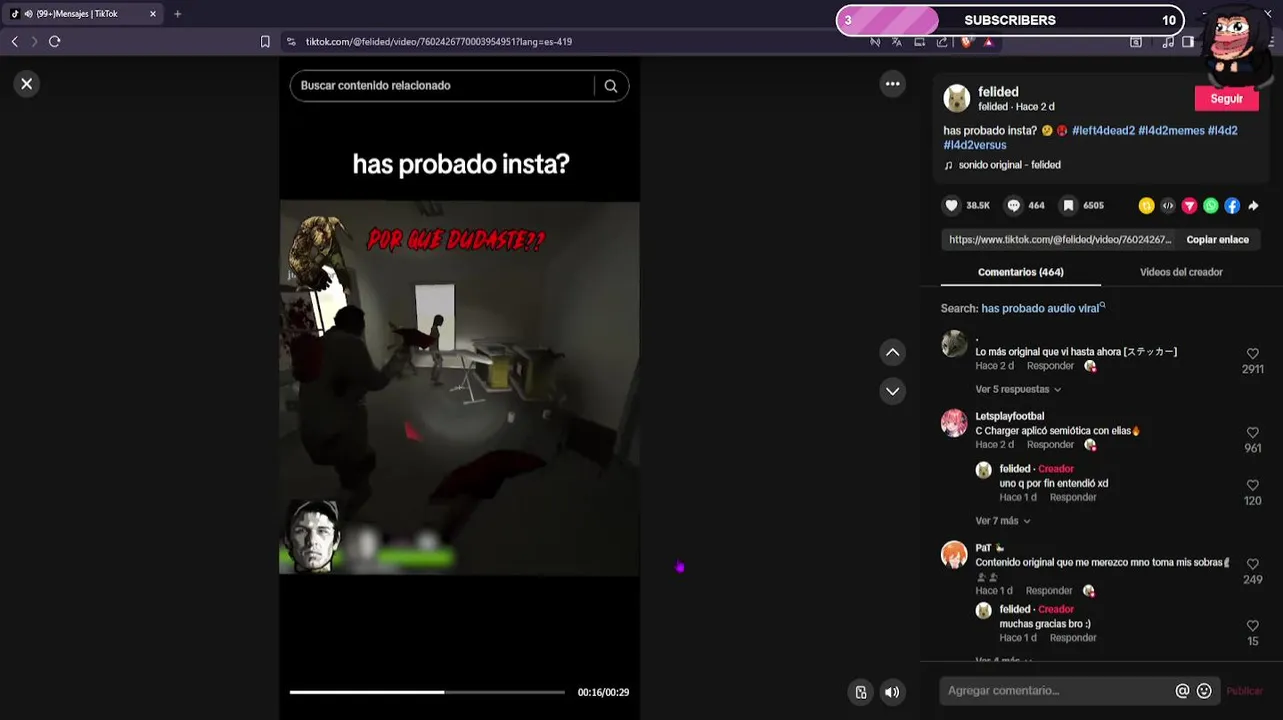Click the yellow repost icon
This screenshot has width=1283, height=720.
coord(1146,206)
